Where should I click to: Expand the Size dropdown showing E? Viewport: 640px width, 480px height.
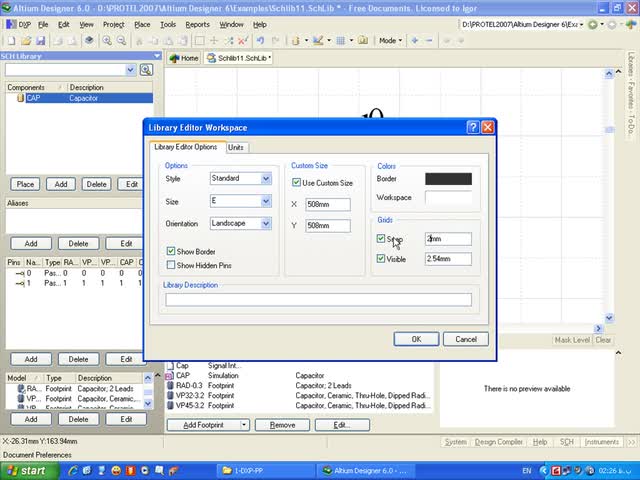pyautogui.click(x=266, y=201)
